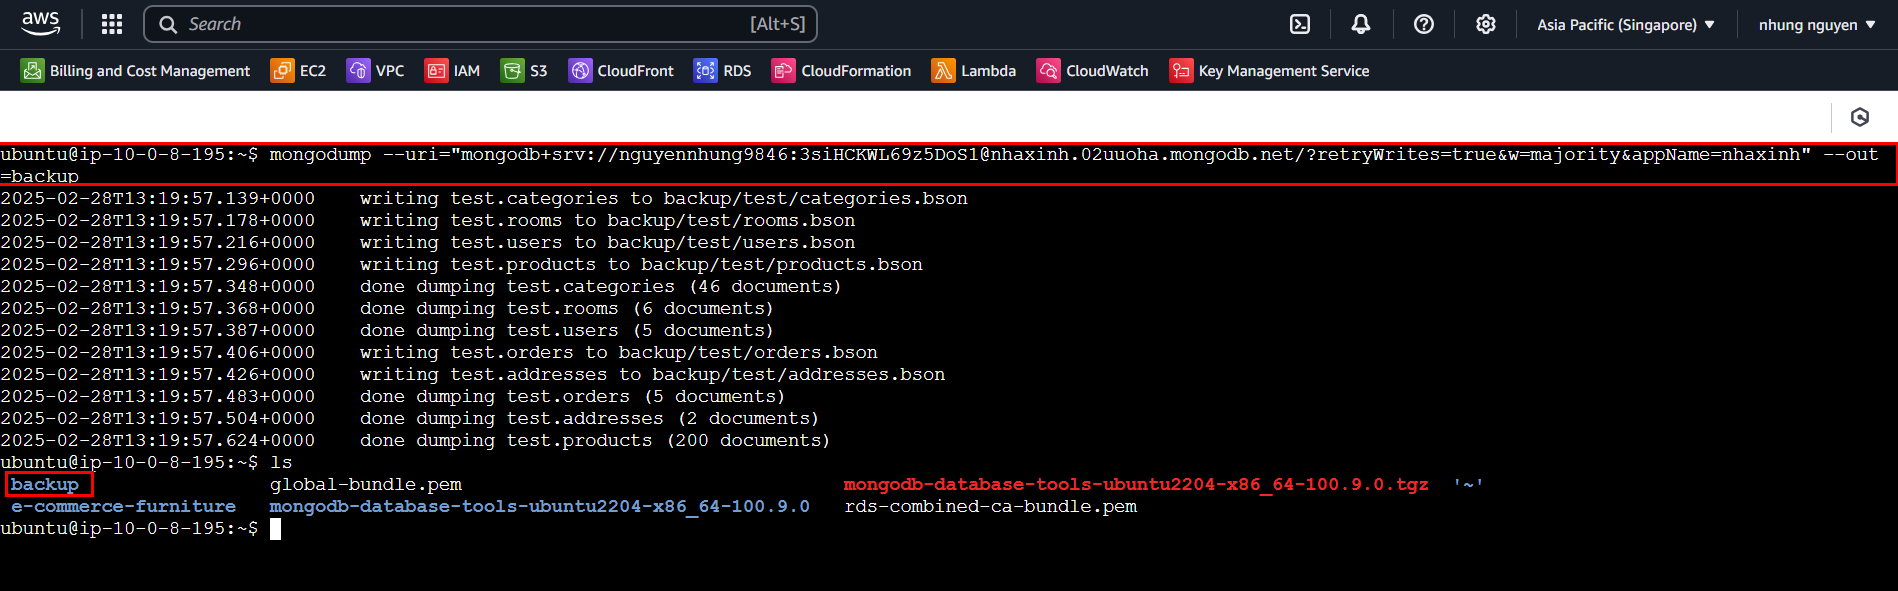The width and height of the screenshot is (1898, 591).
Task: Click the Key Management Service red icon
Action: pyautogui.click(x=1181, y=71)
